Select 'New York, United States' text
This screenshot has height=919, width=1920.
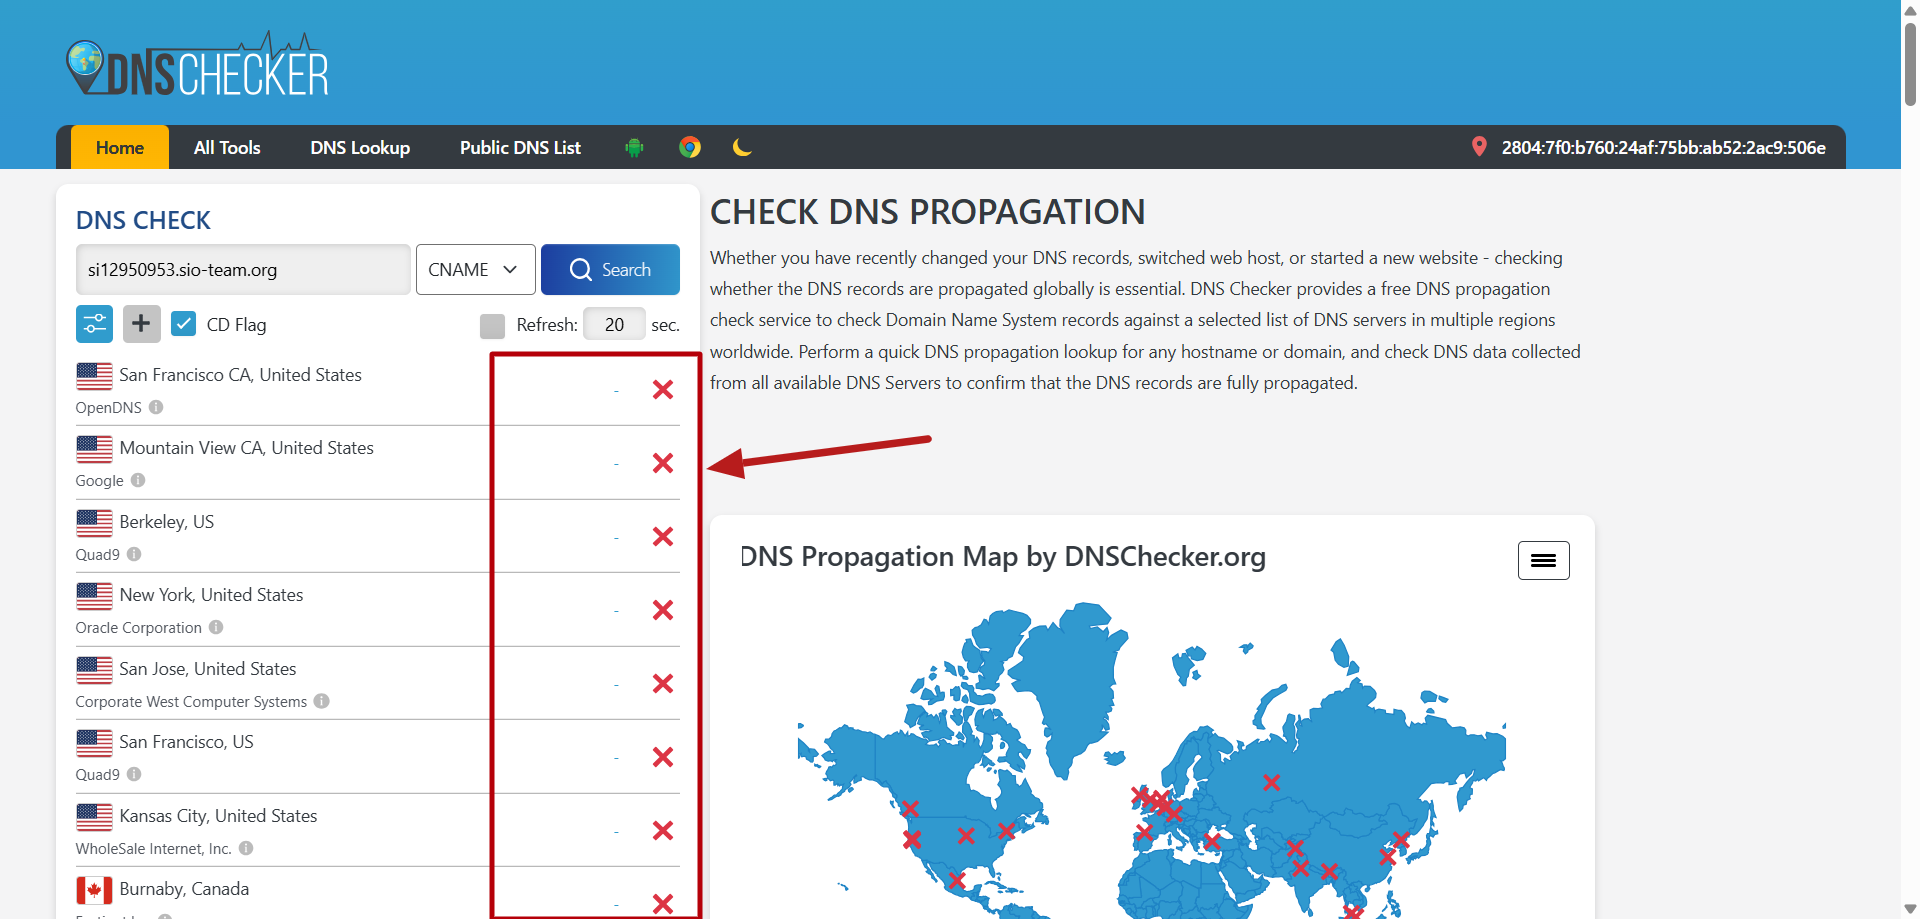211,595
